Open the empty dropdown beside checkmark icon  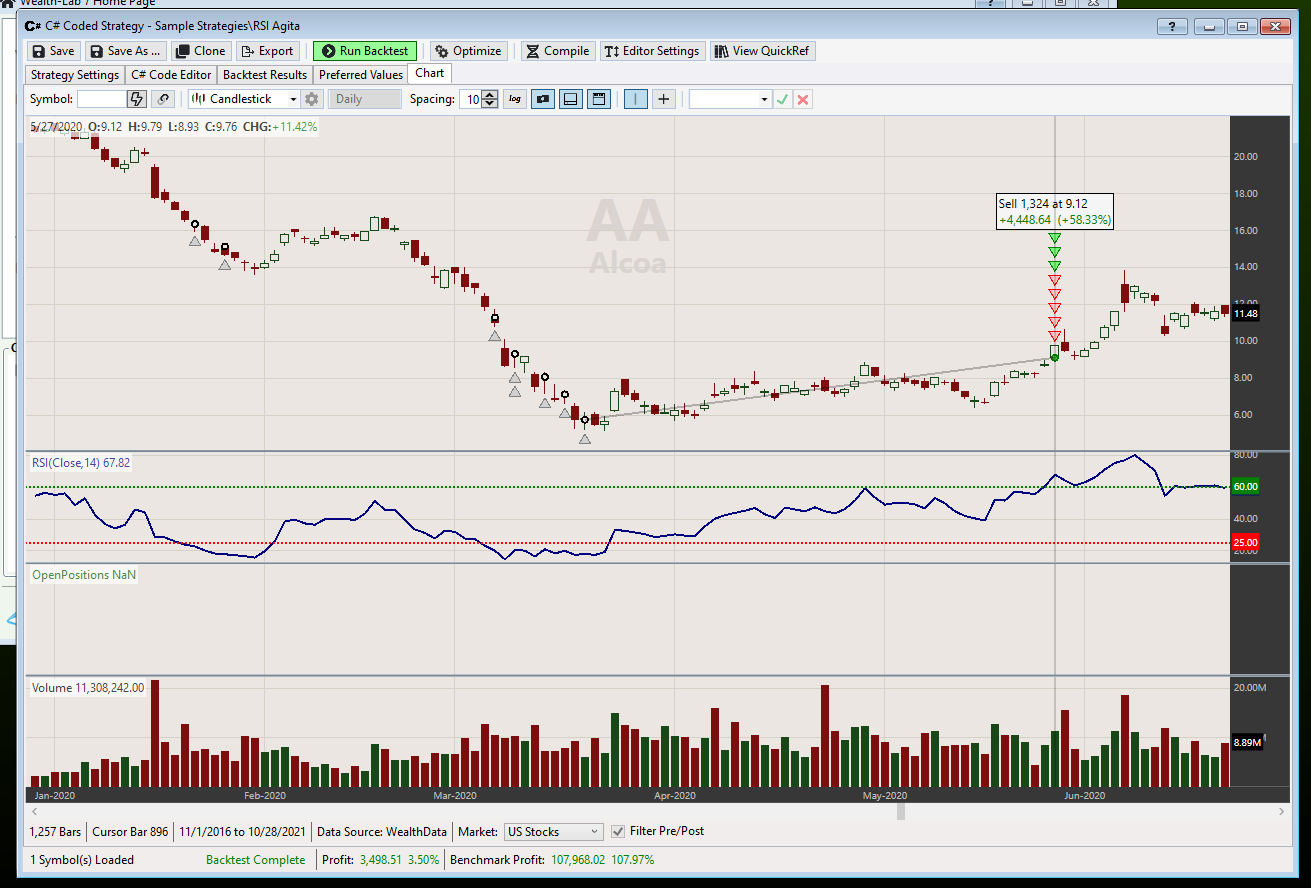730,99
